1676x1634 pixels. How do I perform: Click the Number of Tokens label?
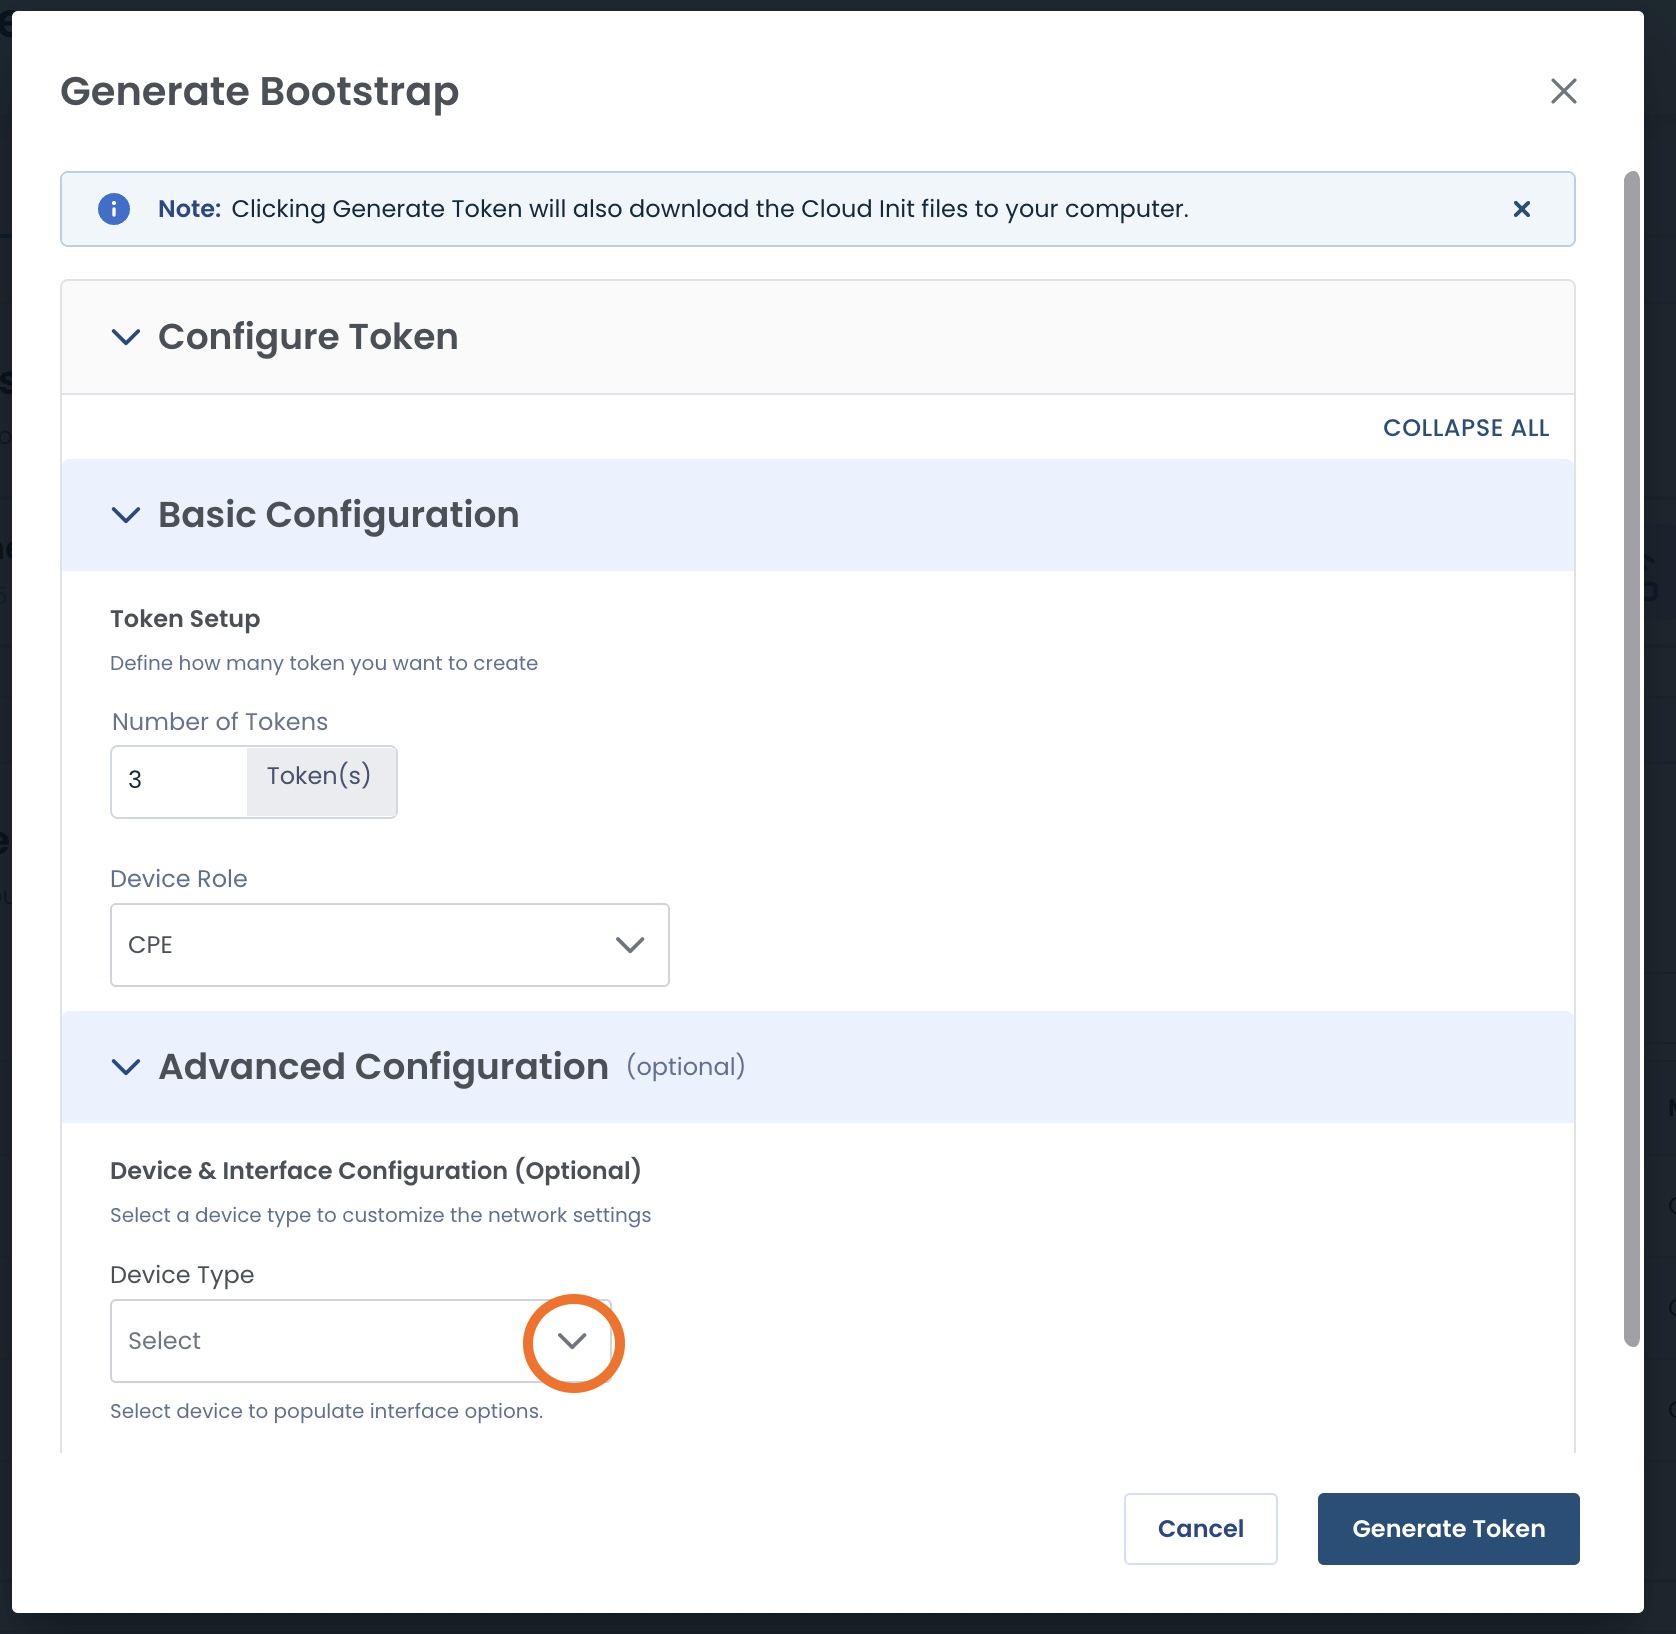(220, 722)
